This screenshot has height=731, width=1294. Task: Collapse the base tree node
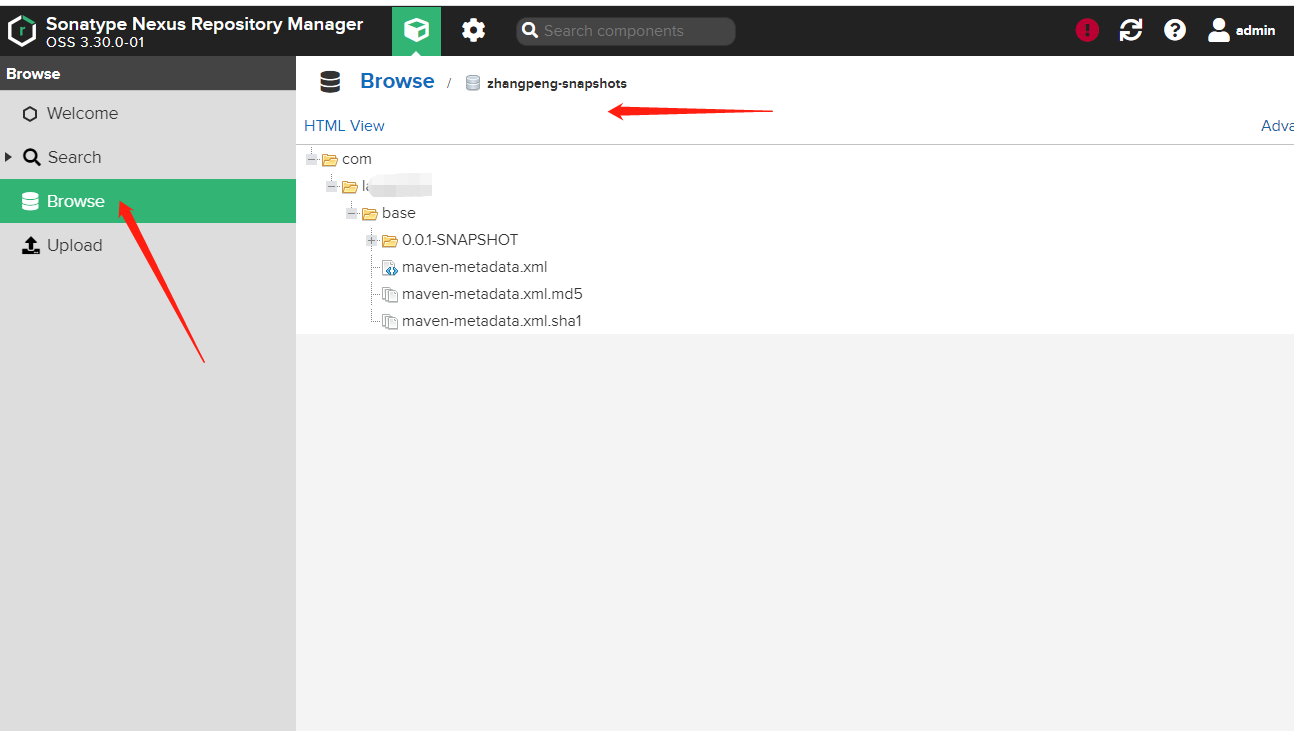coord(352,213)
